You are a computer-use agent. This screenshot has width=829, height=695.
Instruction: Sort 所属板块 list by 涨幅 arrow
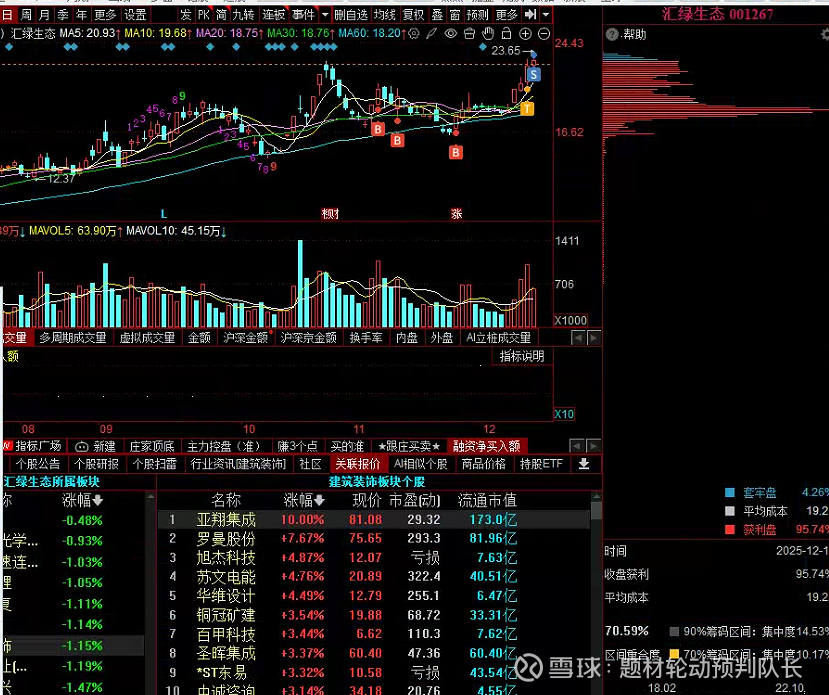[98, 500]
